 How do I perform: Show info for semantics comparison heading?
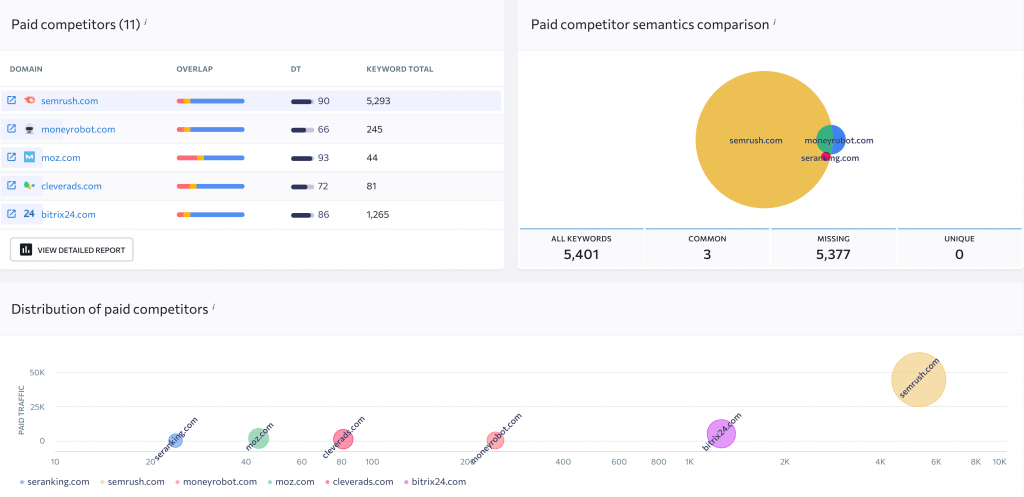click(x=775, y=22)
